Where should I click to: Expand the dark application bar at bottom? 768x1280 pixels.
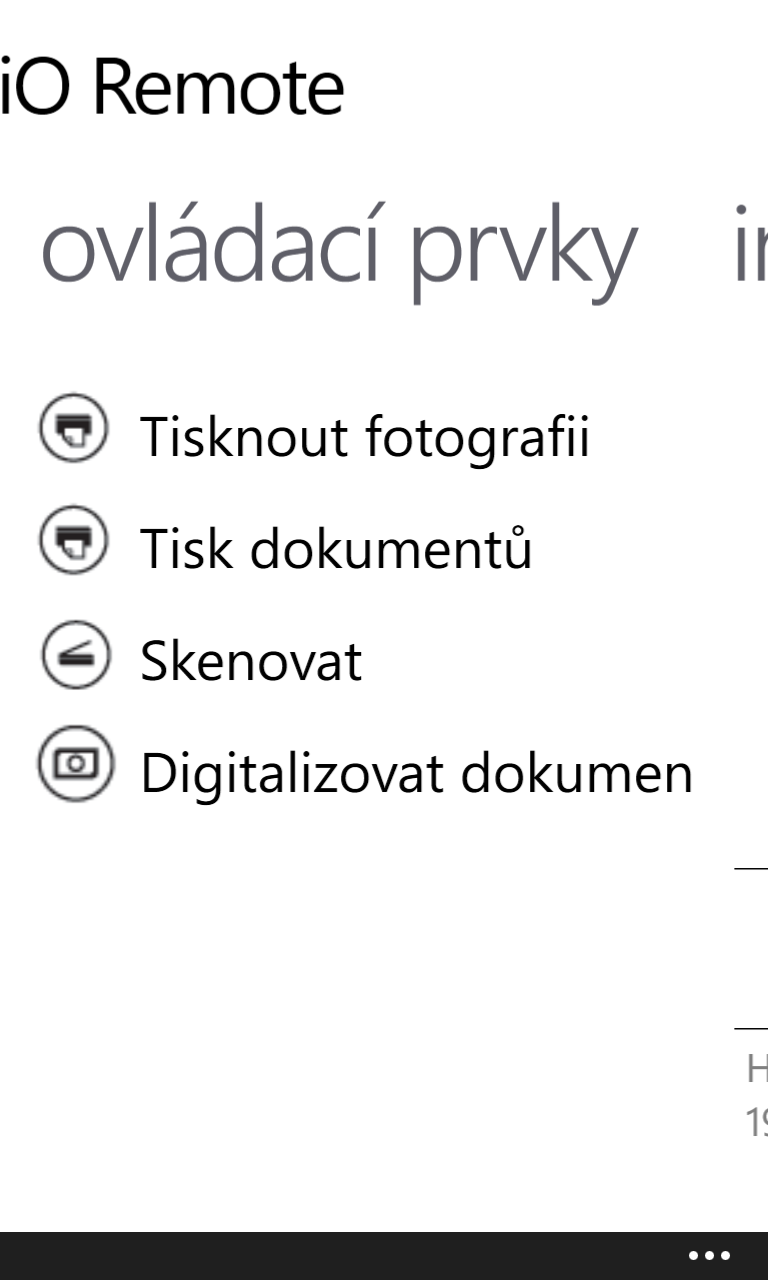(384, 1256)
